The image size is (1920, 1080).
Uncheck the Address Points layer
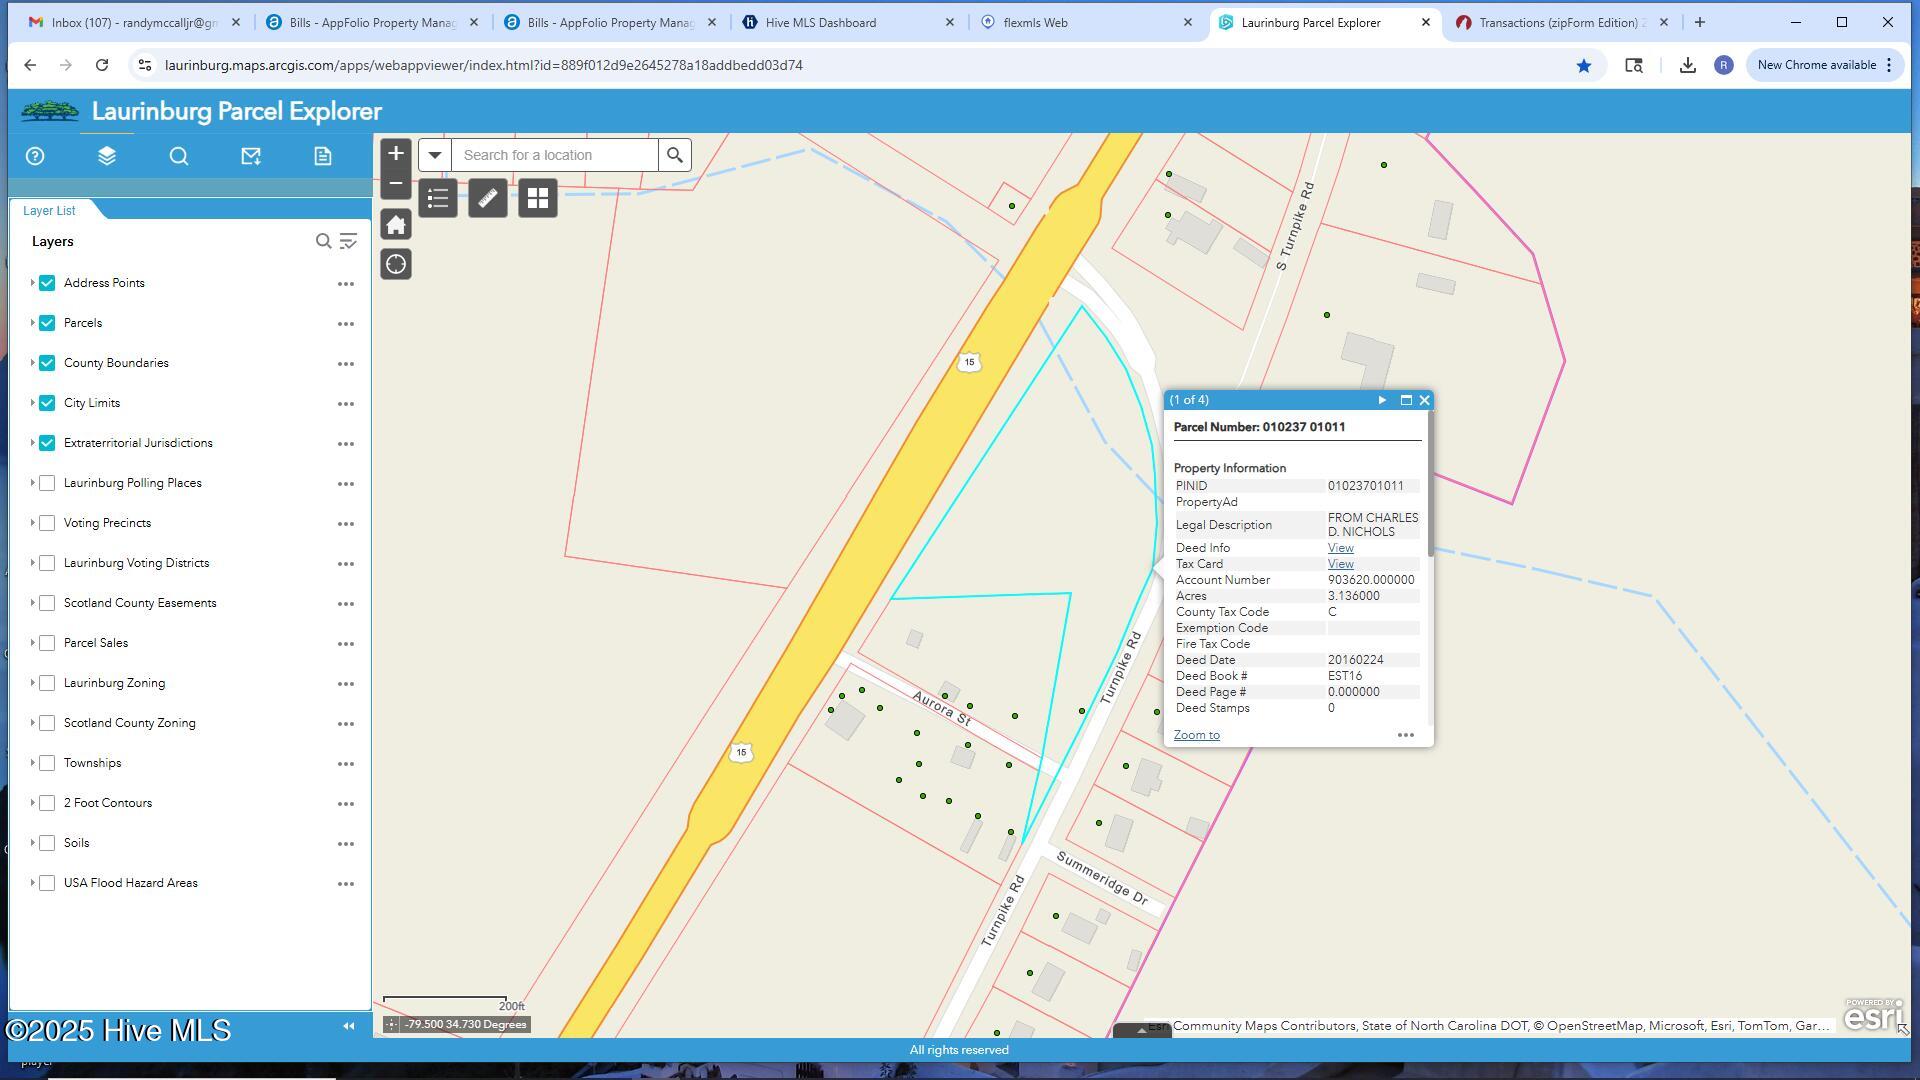[47, 283]
